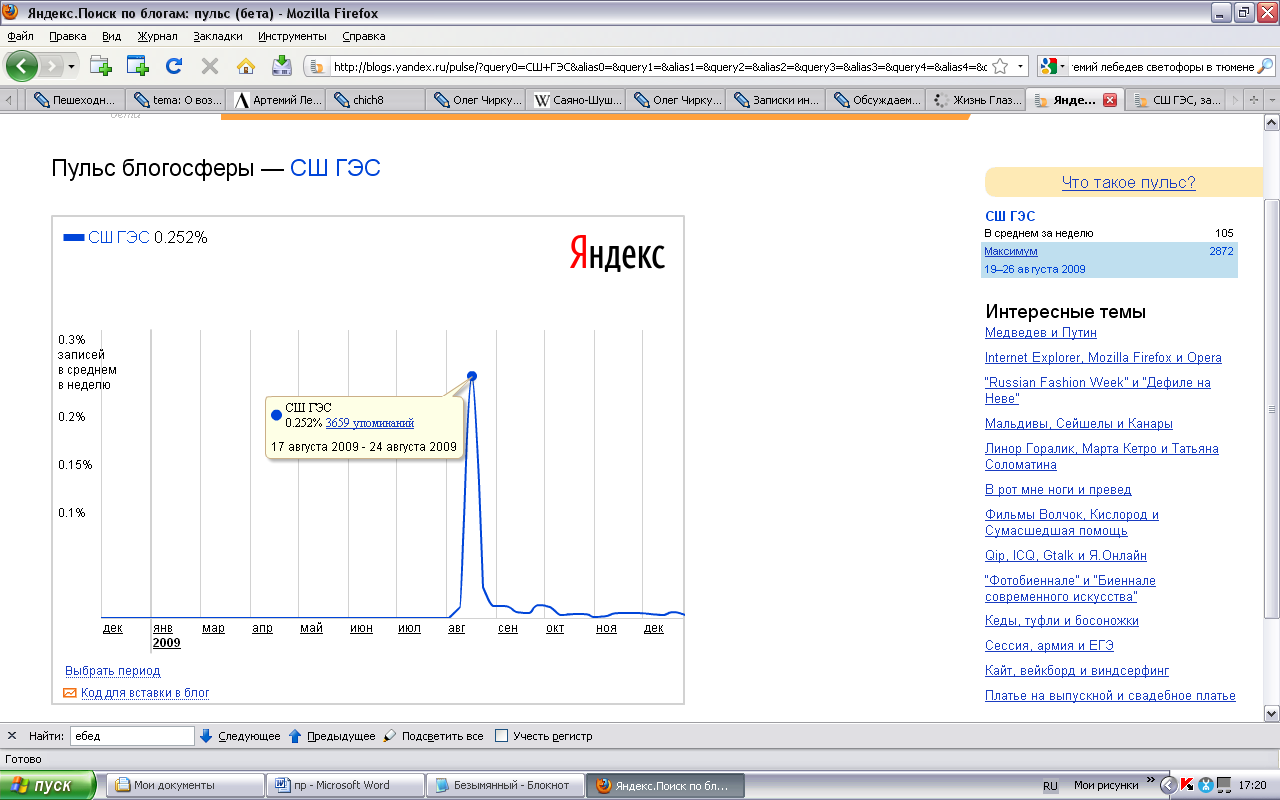Switch to Безымянный - Блокнот taskbar window
This screenshot has height=800, width=1280.
(x=506, y=785)
